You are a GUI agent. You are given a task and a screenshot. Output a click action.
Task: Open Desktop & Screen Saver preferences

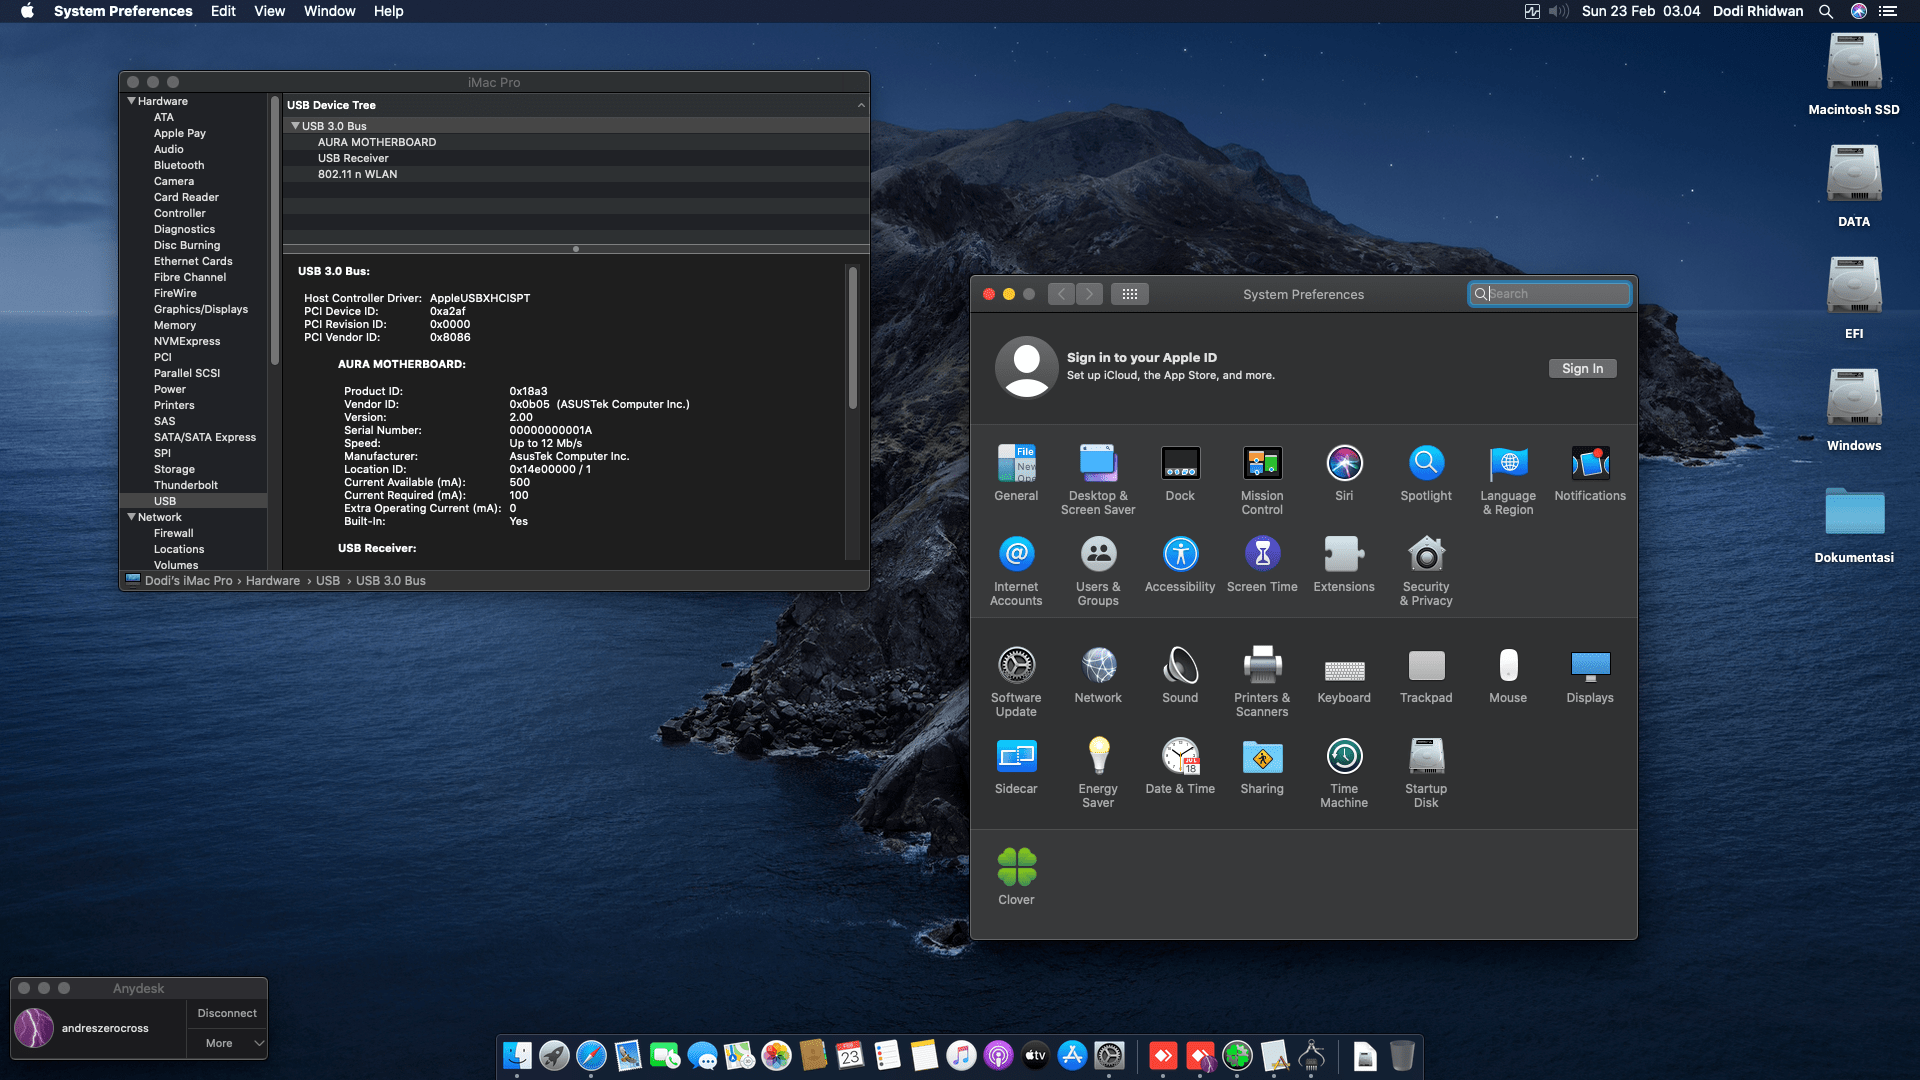1098,480
